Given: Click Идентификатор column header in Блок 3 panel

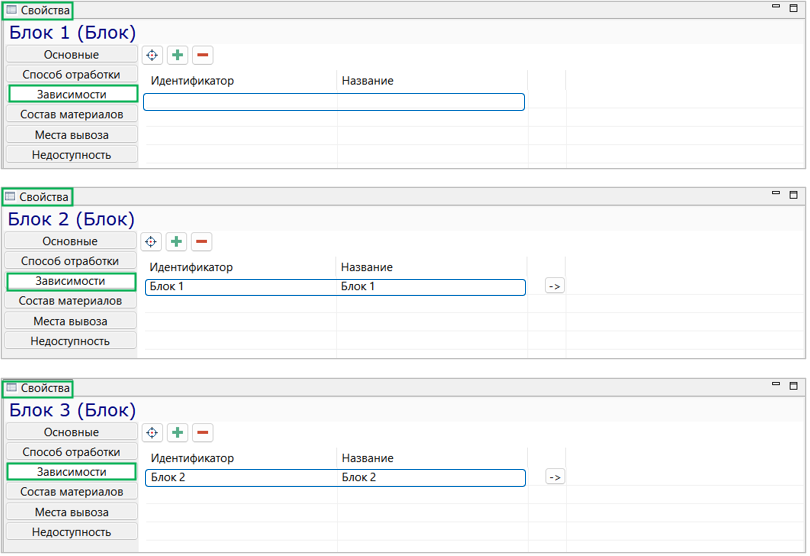Looking at the screenshot, I should [192, 458].
